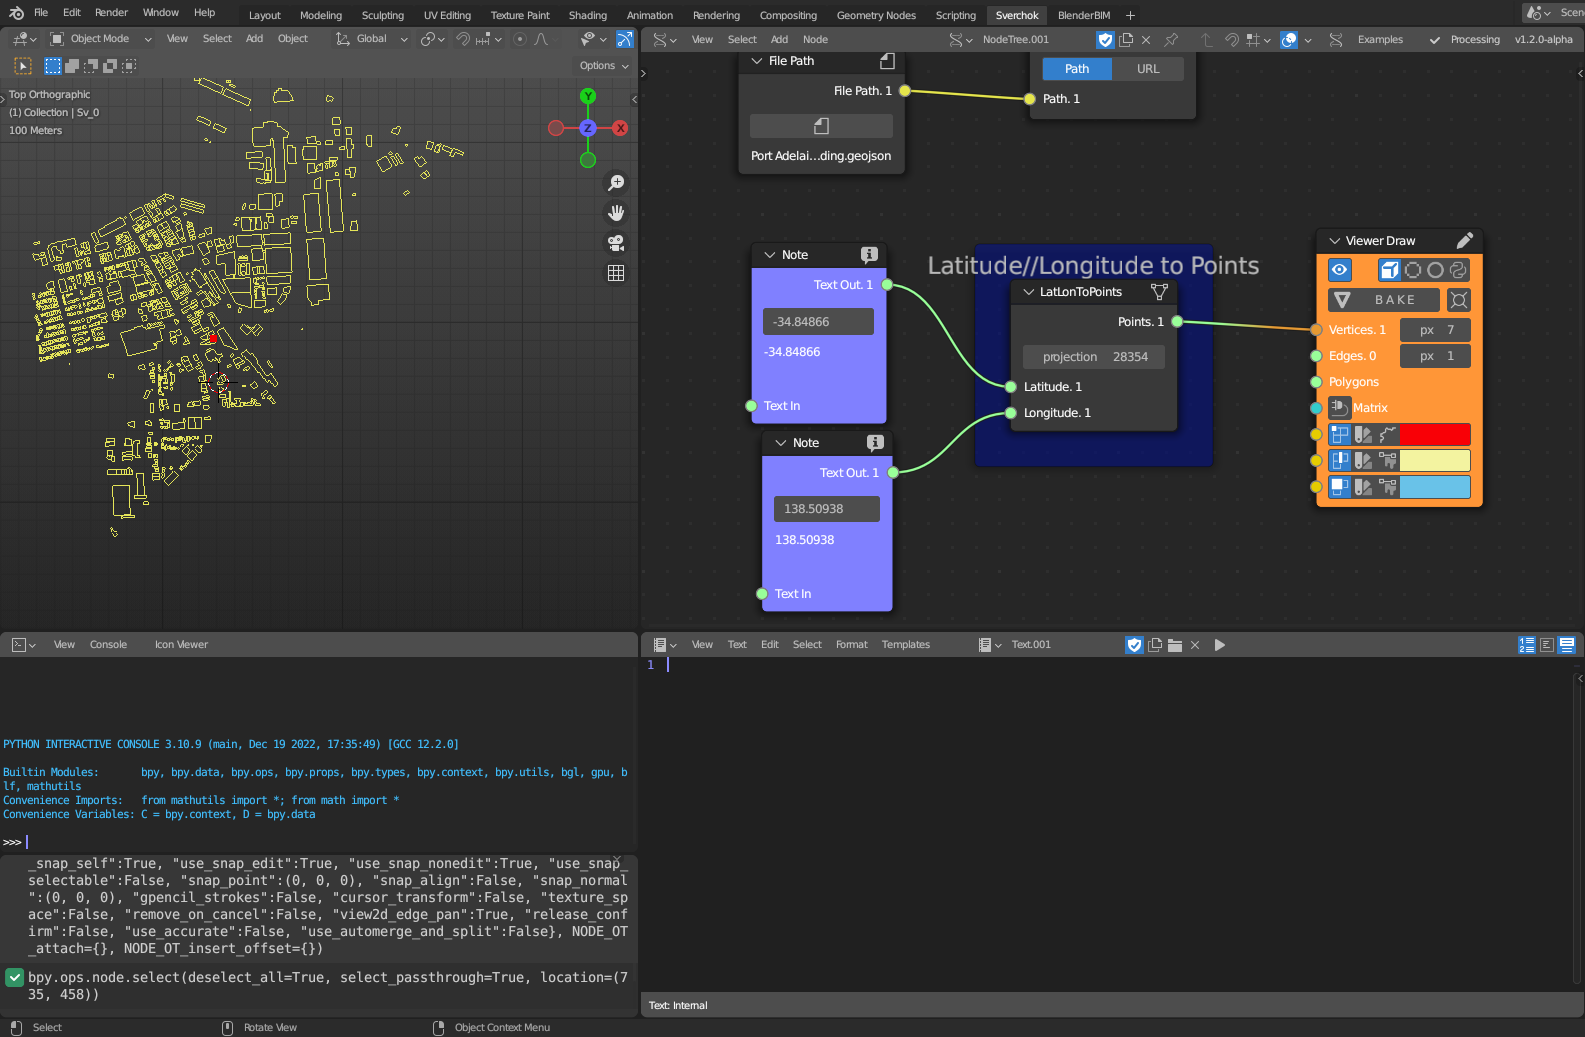Open the Icon Viewer menu in console

click(x=181, y=645)
